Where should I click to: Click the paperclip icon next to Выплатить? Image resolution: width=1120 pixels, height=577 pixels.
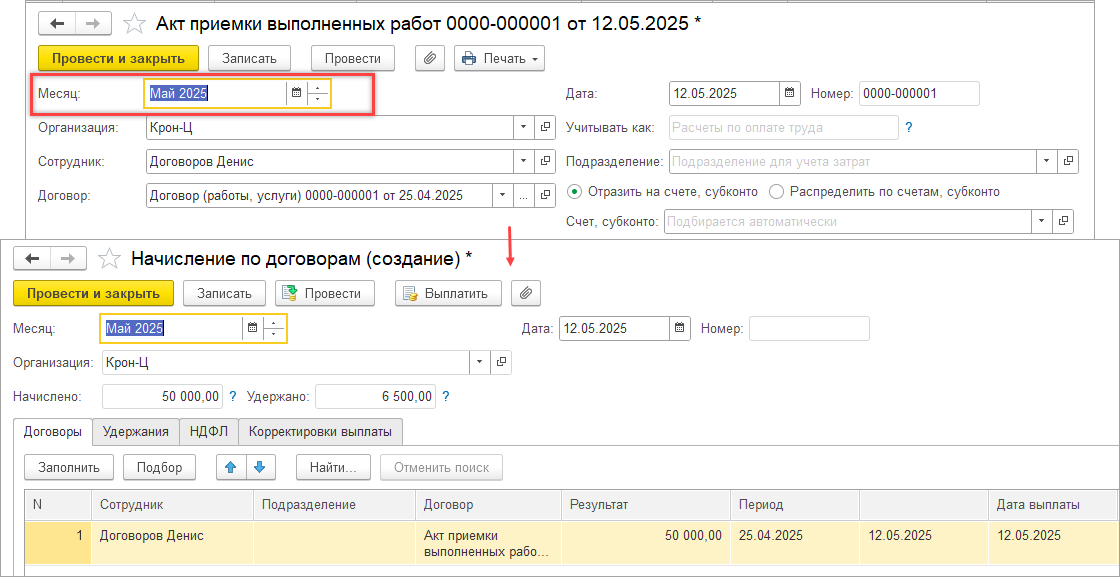(x=525, y=293)
